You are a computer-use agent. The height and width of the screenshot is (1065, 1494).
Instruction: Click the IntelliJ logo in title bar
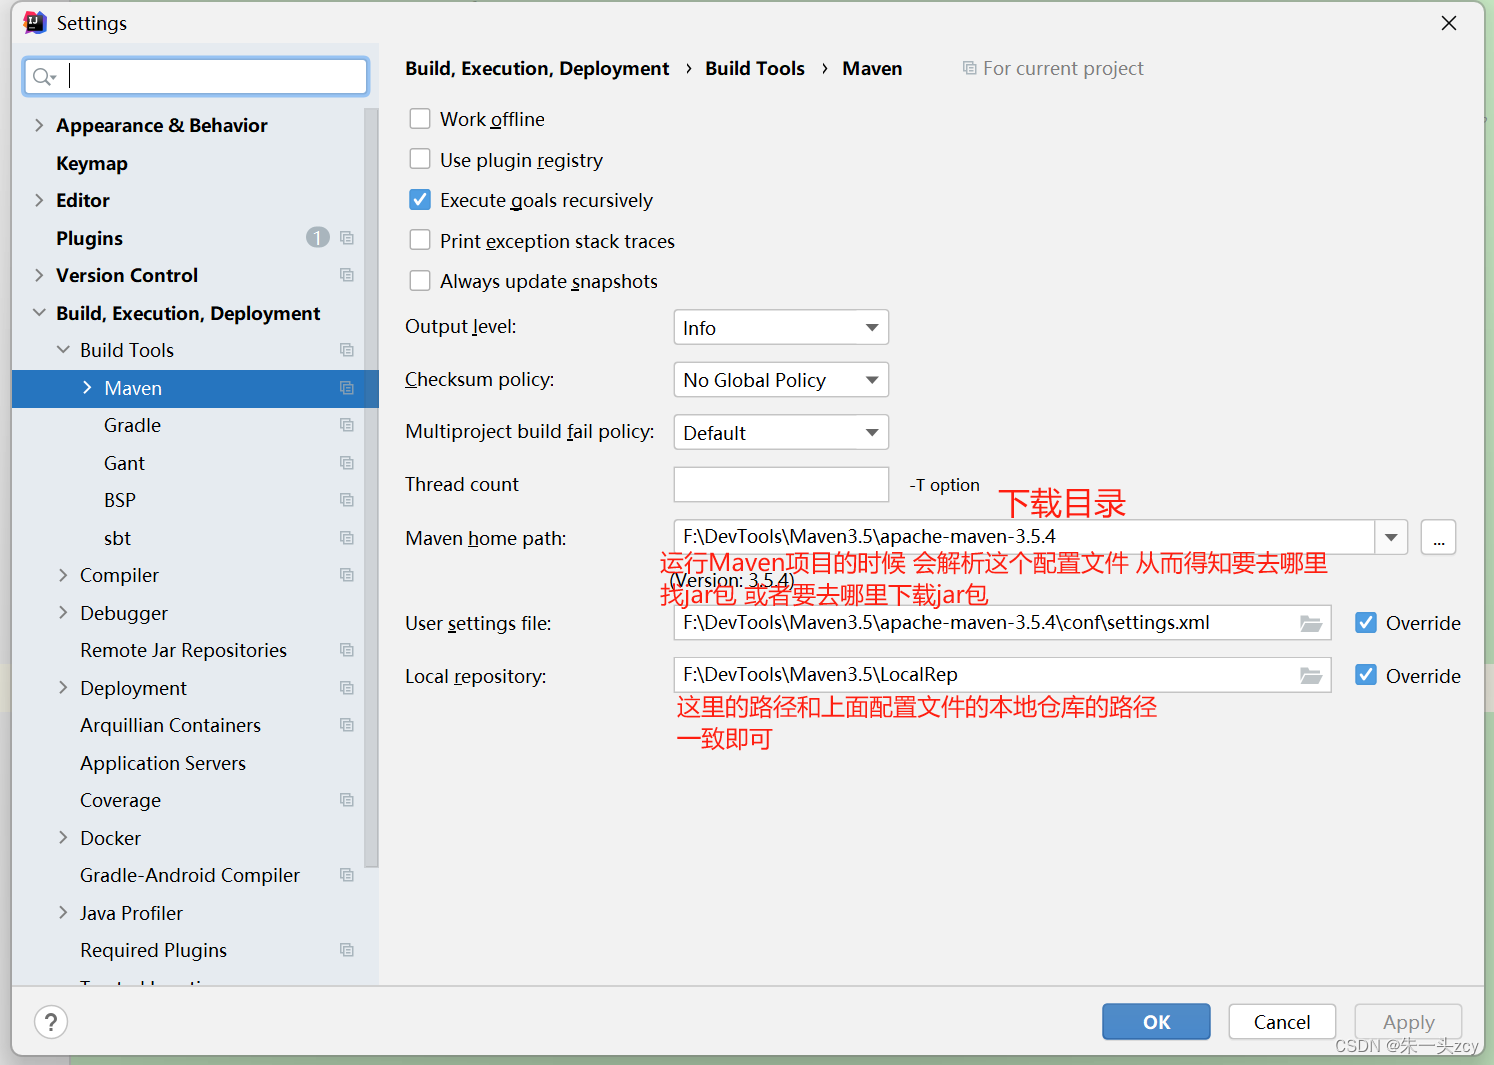click(35, 23)
